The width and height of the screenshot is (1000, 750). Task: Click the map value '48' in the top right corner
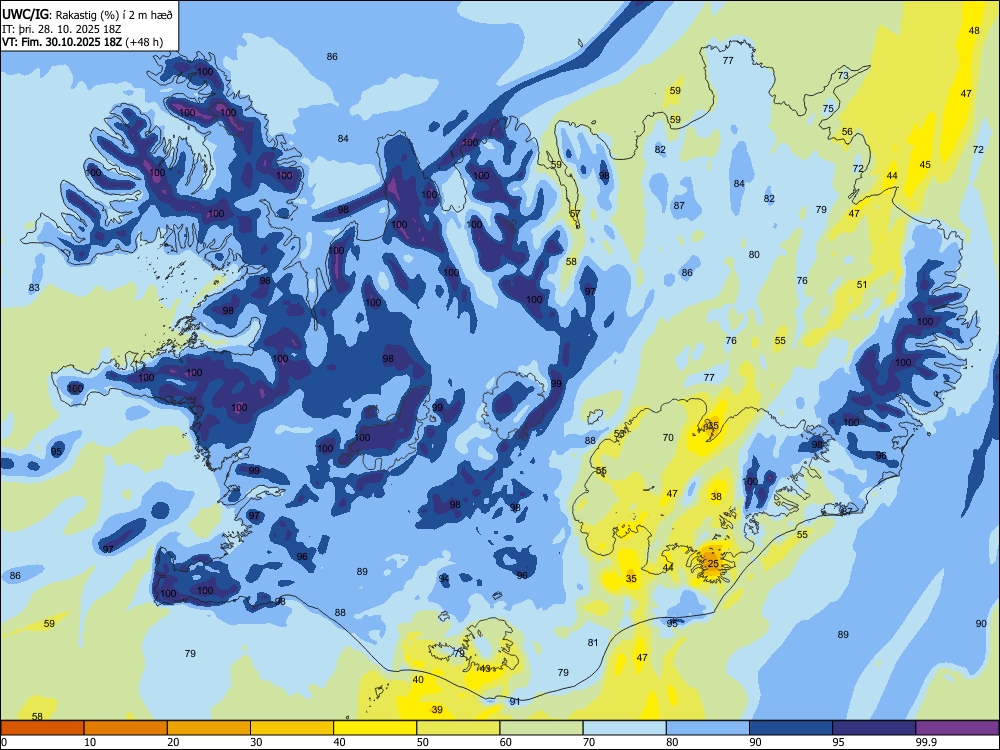click(x=974, y=30)
